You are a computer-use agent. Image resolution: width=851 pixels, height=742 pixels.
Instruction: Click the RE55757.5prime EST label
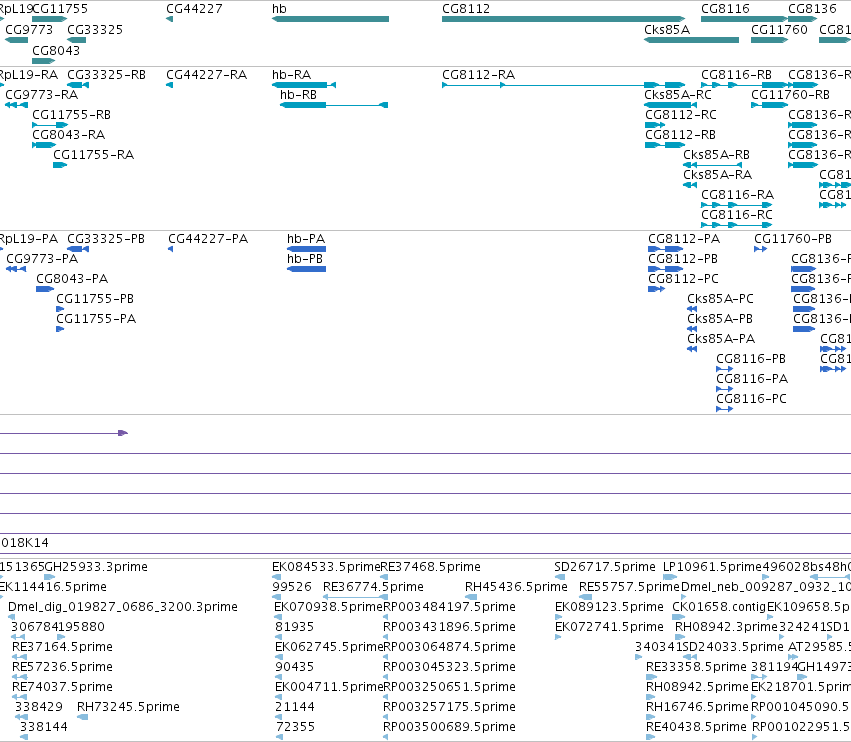pos(629,587)
